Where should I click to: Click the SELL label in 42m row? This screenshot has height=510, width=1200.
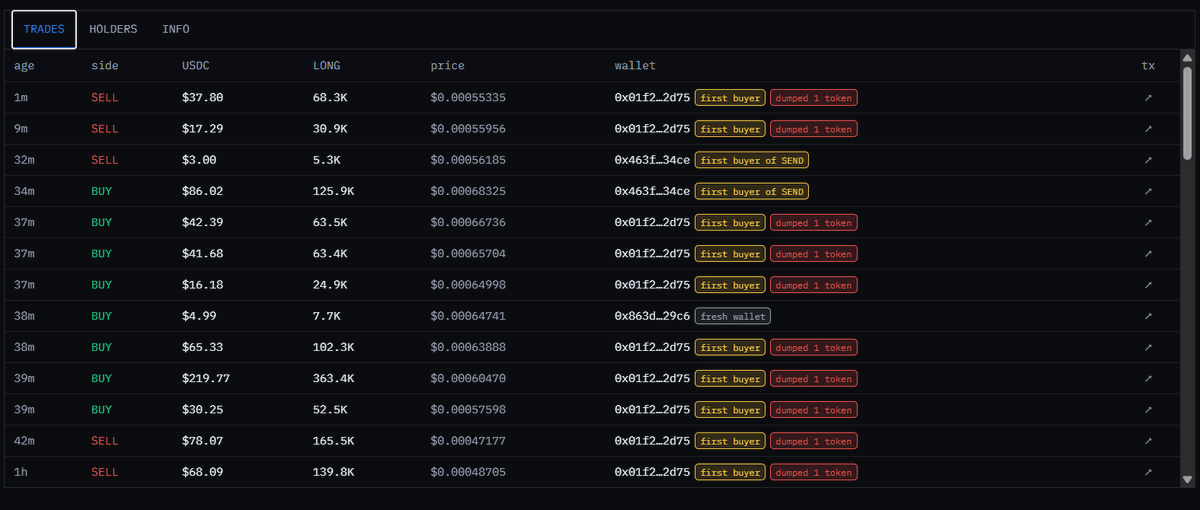(105, 441)
